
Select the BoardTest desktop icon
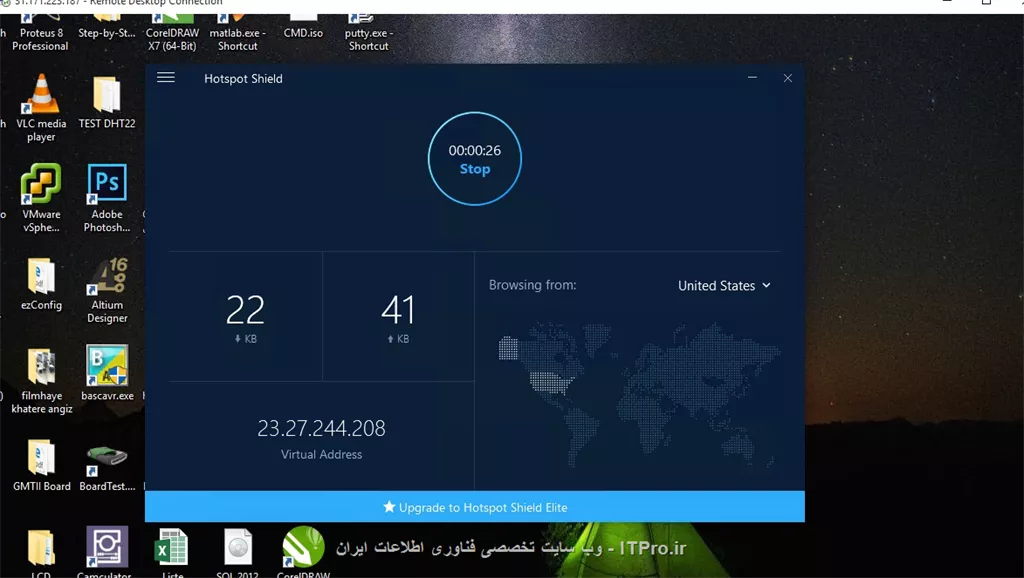click(x=107, y=468)
